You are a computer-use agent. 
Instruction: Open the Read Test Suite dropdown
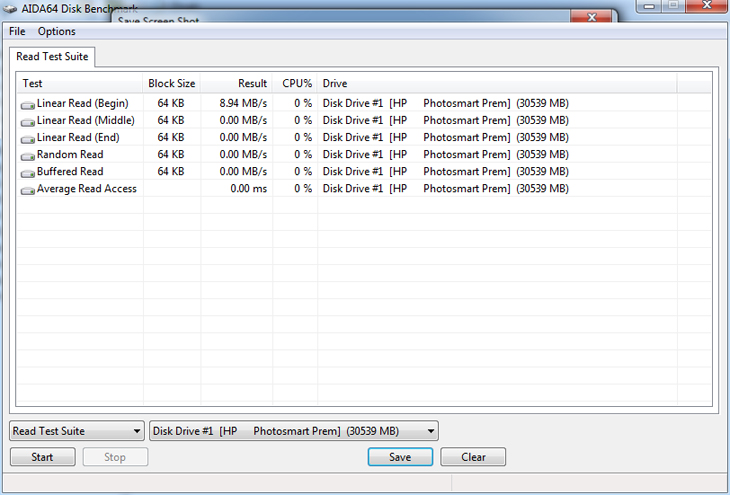[x=77, y=431]
